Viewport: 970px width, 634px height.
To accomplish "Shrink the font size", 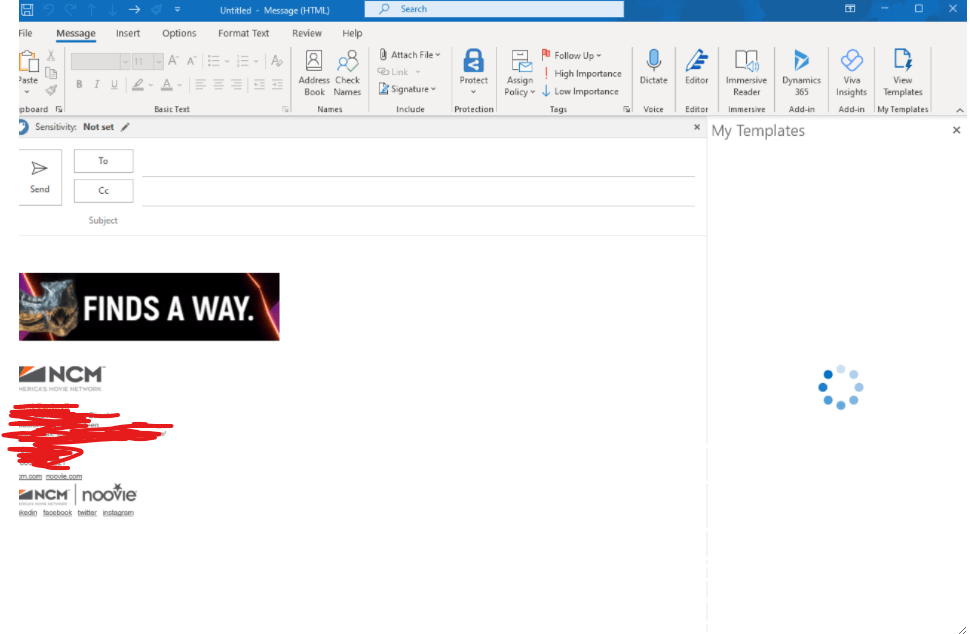I will point(192,61).
